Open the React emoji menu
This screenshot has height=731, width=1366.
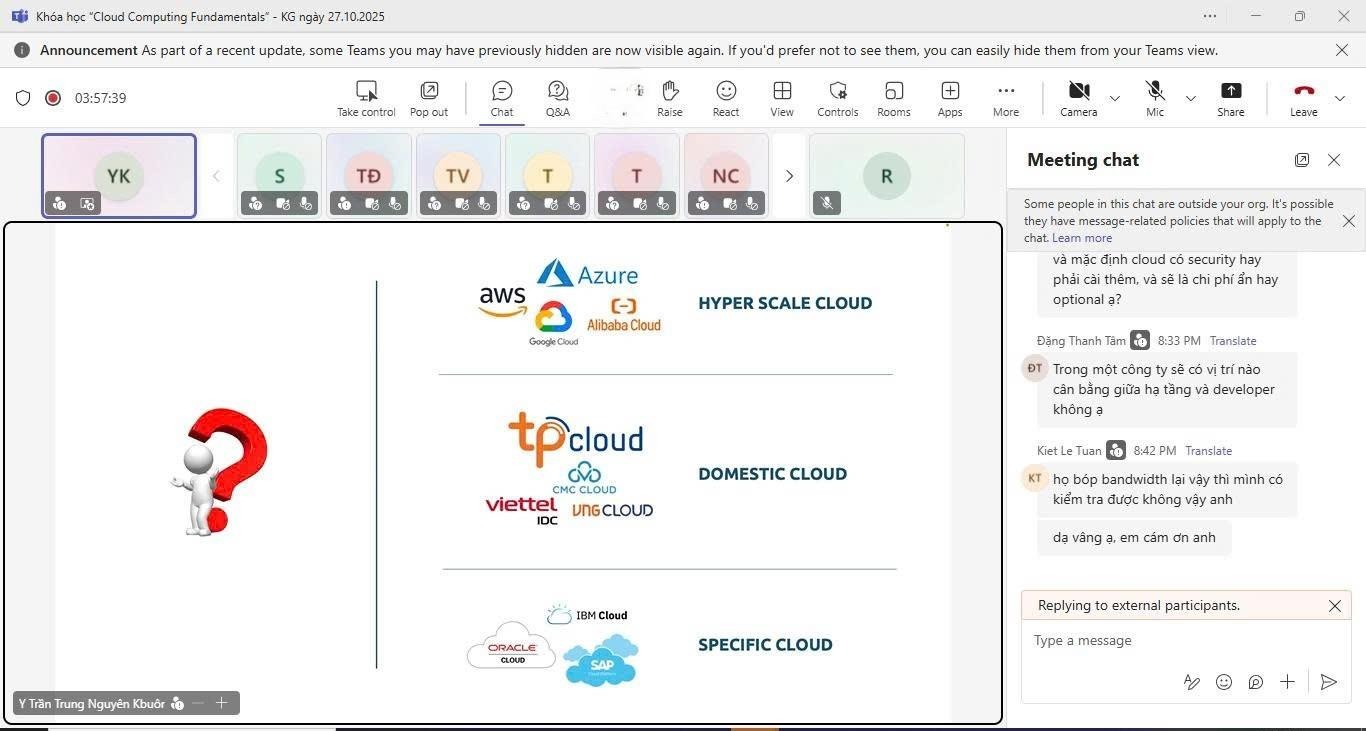coord(726,98)
